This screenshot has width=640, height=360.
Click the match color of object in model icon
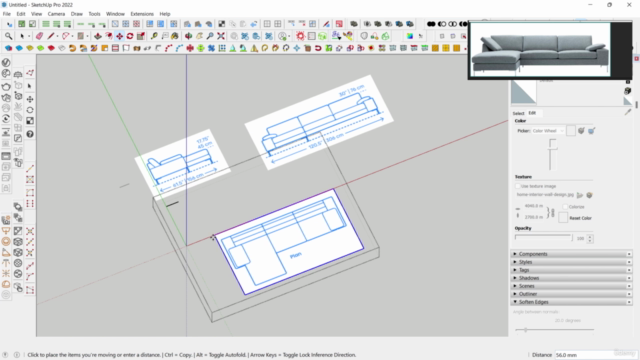tap(581, 131)
